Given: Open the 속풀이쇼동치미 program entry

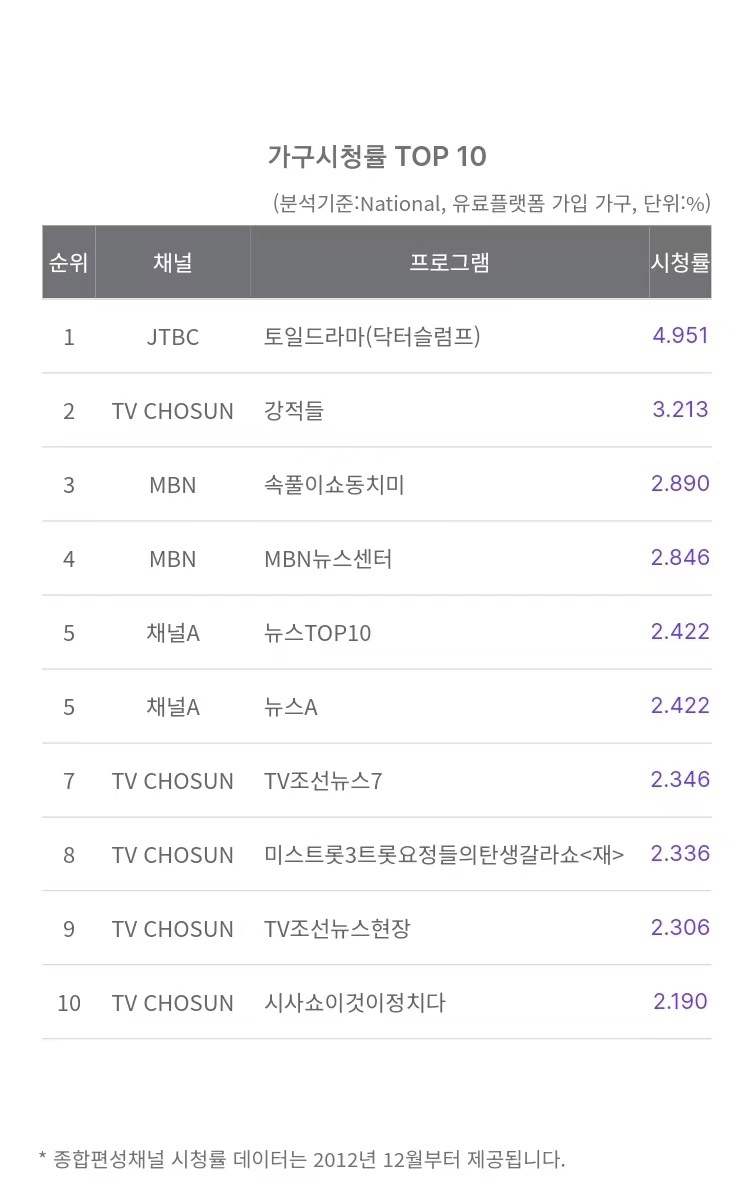Looking at the screenshot, I should (335, 485).
